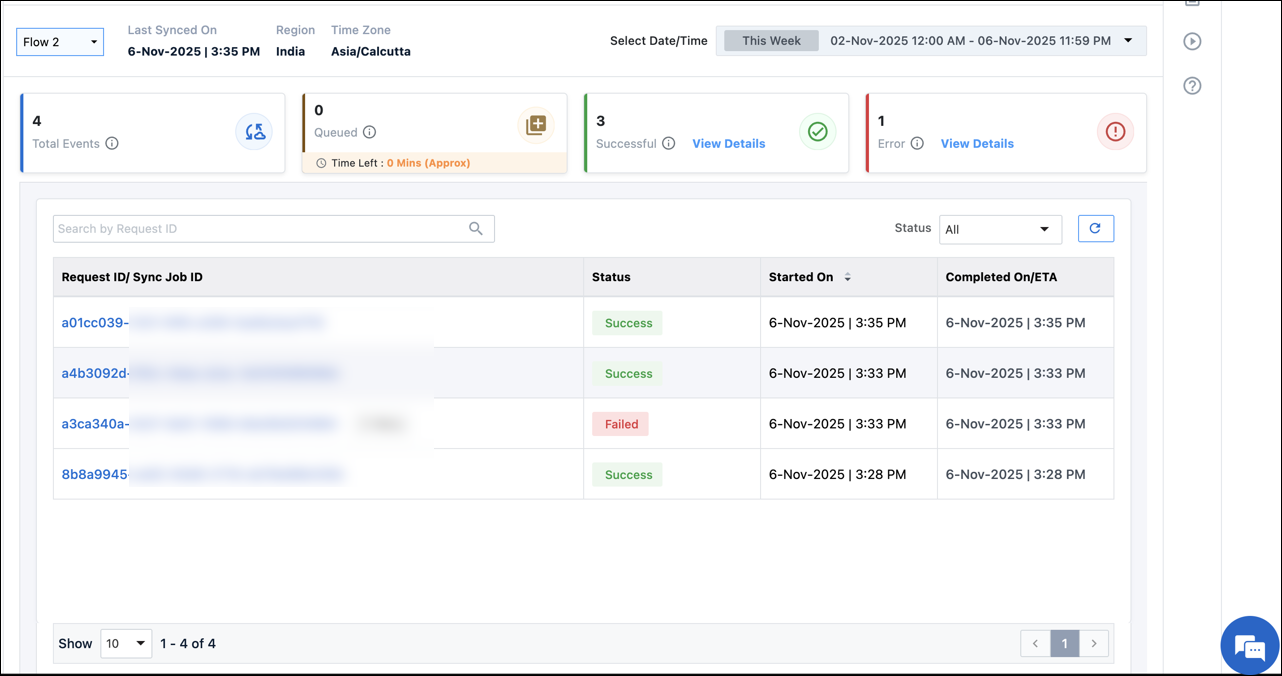Click the red alert icon on Error card

pos(1115,131)
